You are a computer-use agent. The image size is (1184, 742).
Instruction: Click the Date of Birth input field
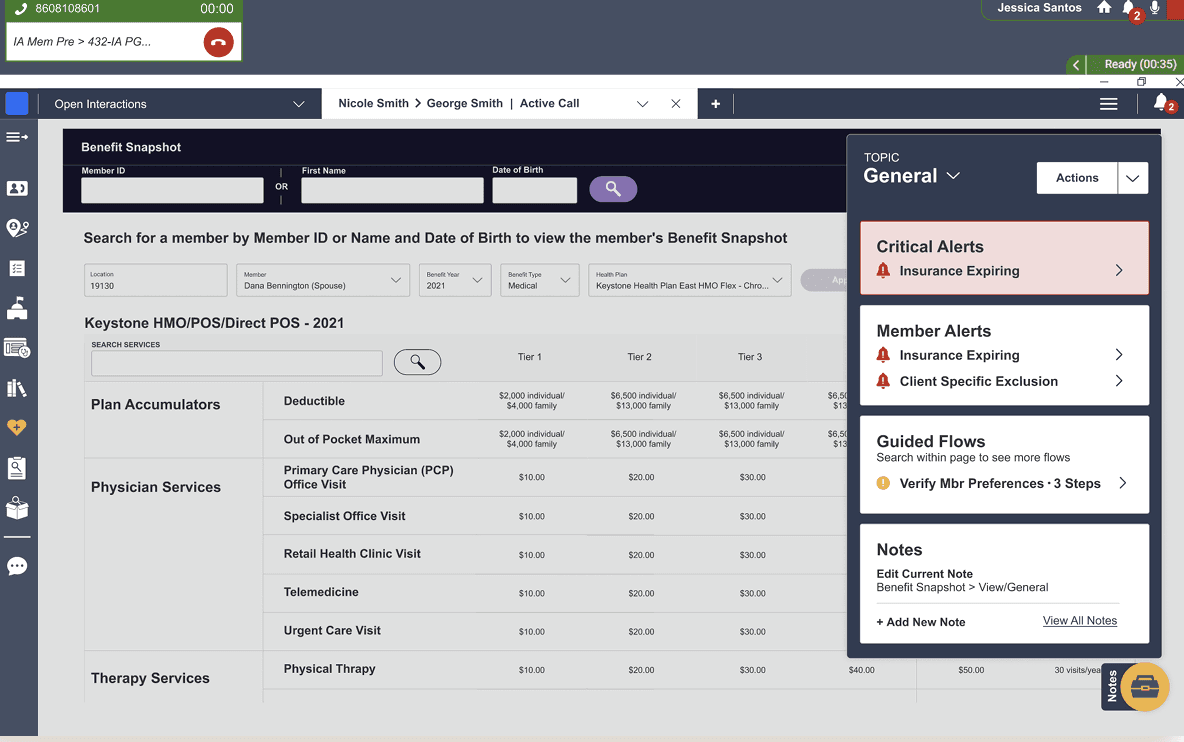click(x=535, y=190)
